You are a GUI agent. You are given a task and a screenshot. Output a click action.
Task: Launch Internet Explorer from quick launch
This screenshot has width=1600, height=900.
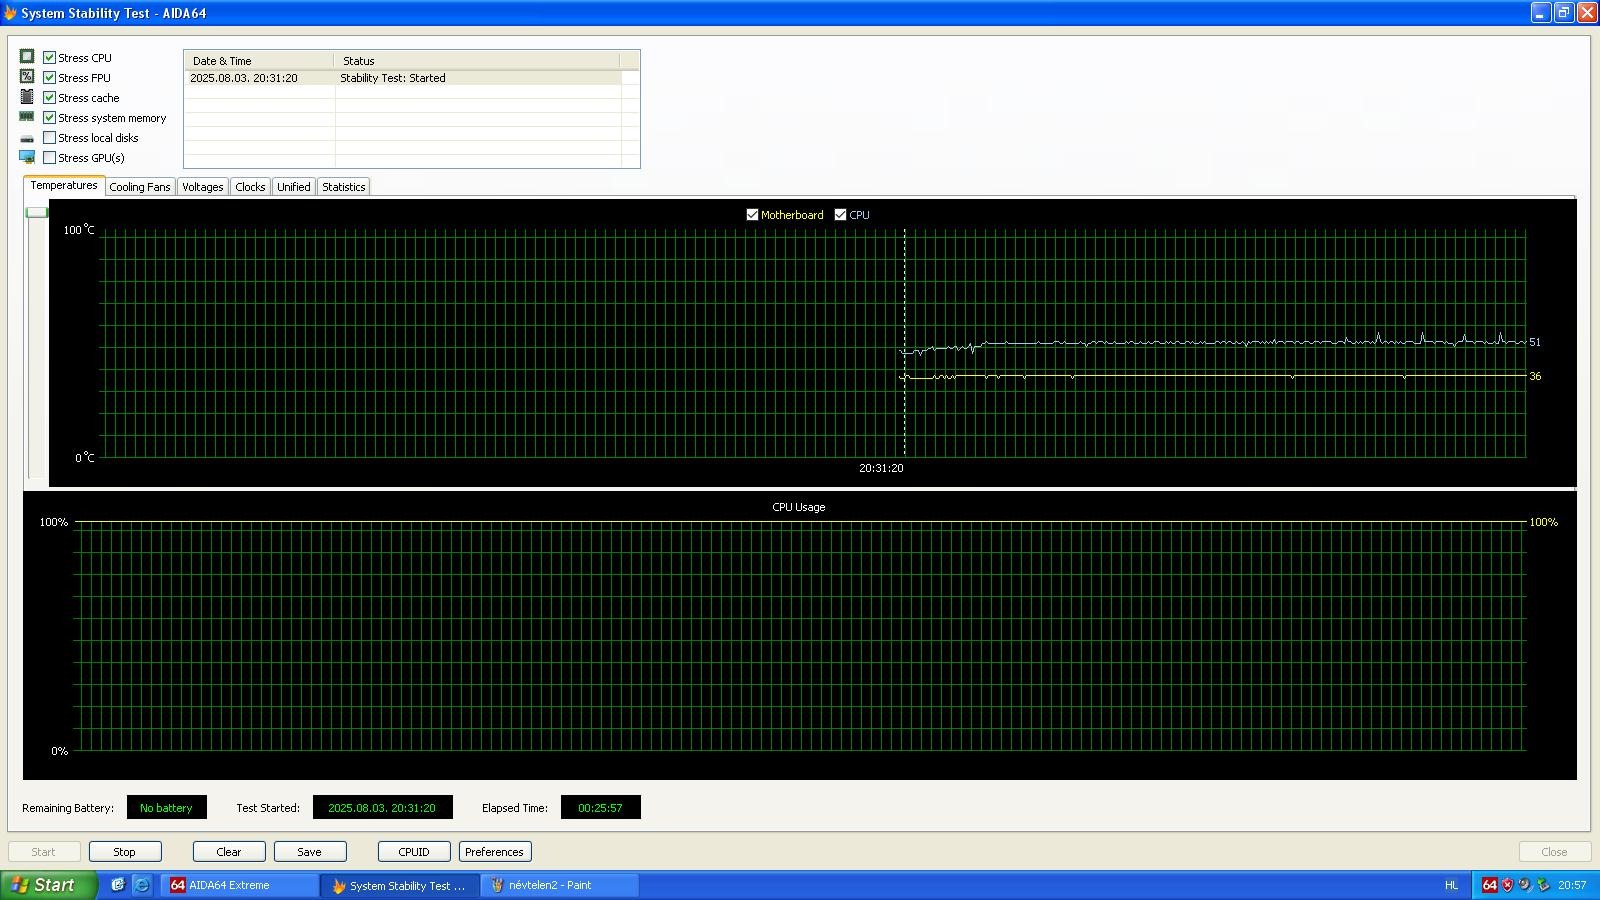[x=141, y=885]
